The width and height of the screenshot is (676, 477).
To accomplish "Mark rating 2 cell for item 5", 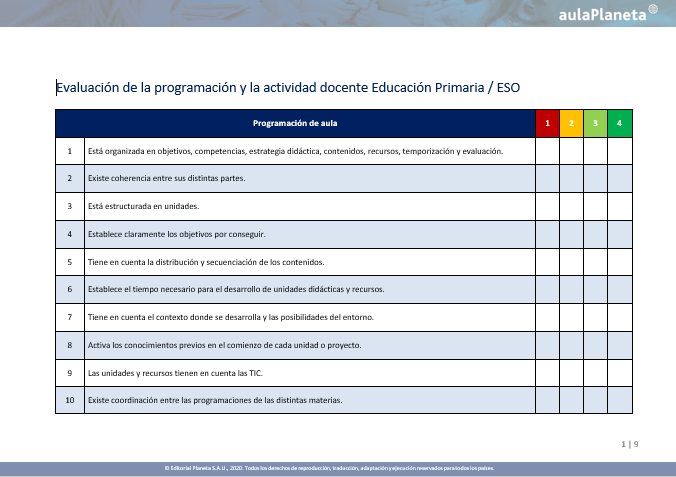I will 571,262.
